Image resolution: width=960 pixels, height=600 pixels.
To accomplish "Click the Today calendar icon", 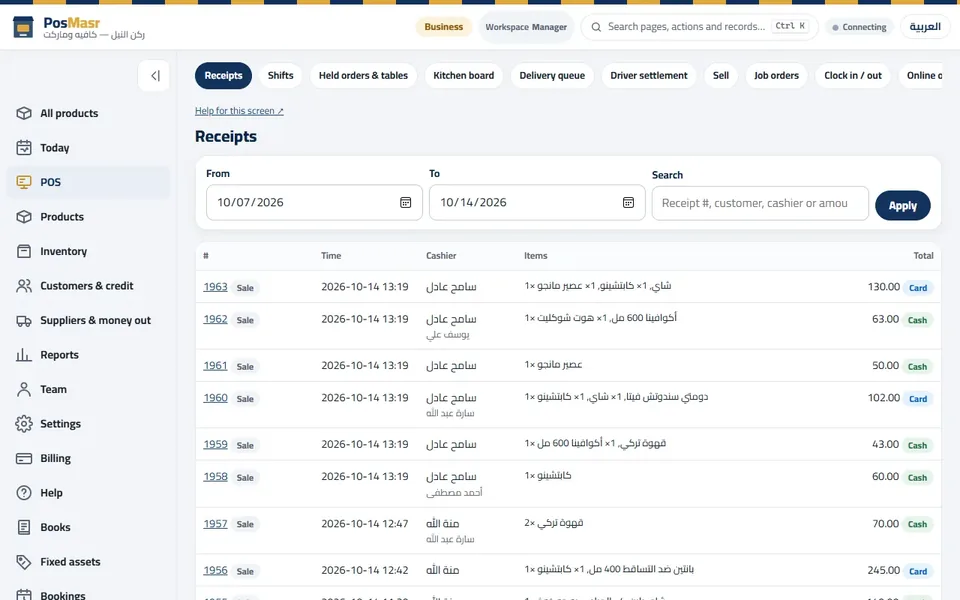I will pyautogui.click(x=24, y=148).
